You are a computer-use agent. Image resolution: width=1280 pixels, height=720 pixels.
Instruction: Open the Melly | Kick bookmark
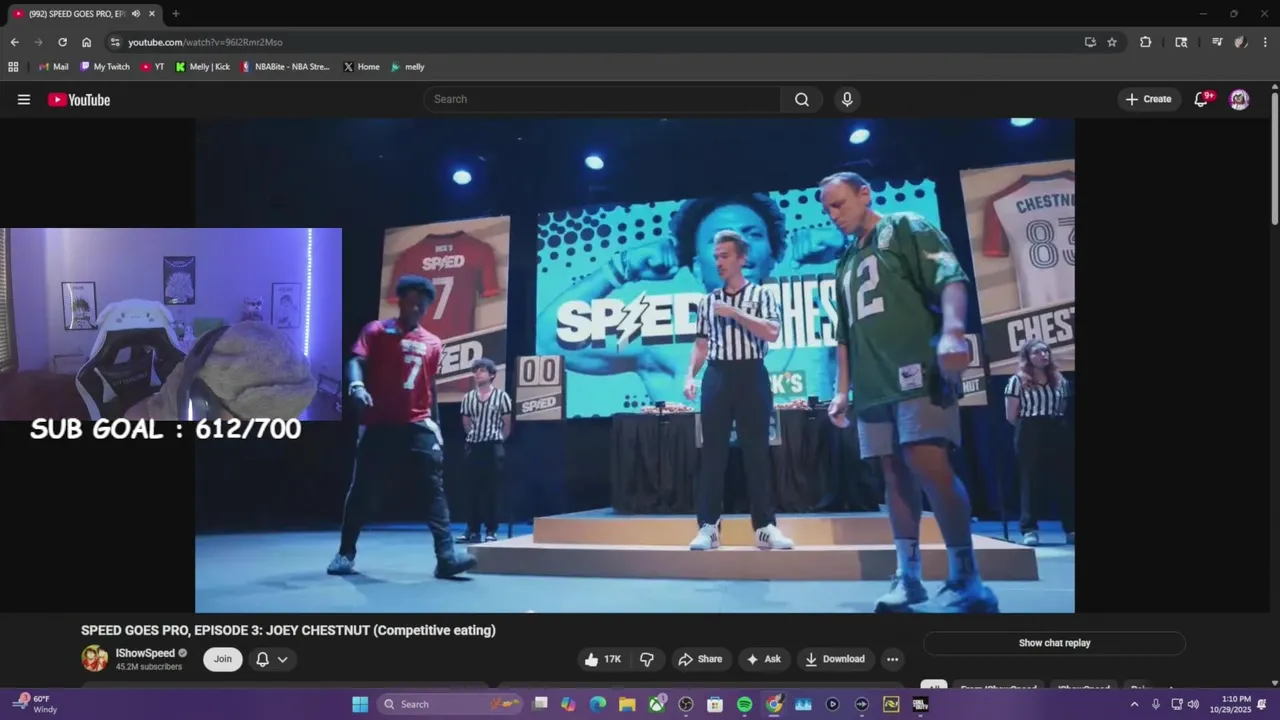pos(202,67)
